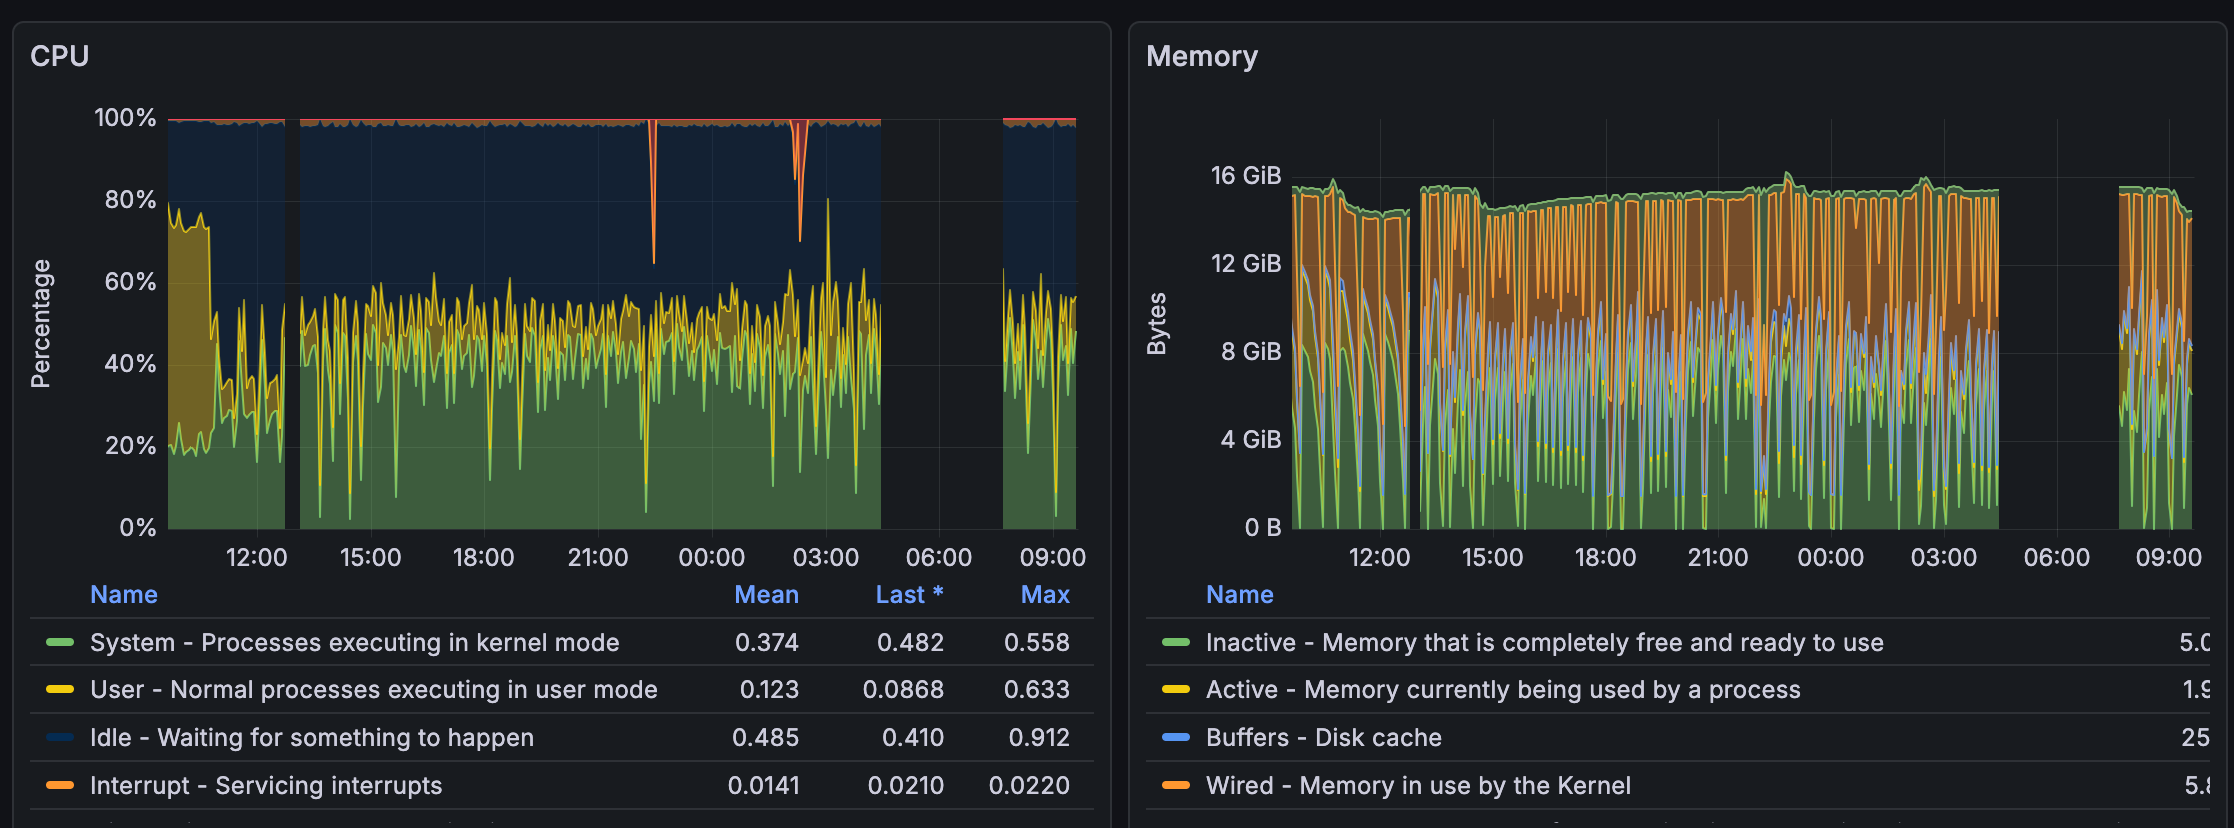Click the orange Interrupt color swatch
The image size is (2234, 828).
[x=60, y=786]
